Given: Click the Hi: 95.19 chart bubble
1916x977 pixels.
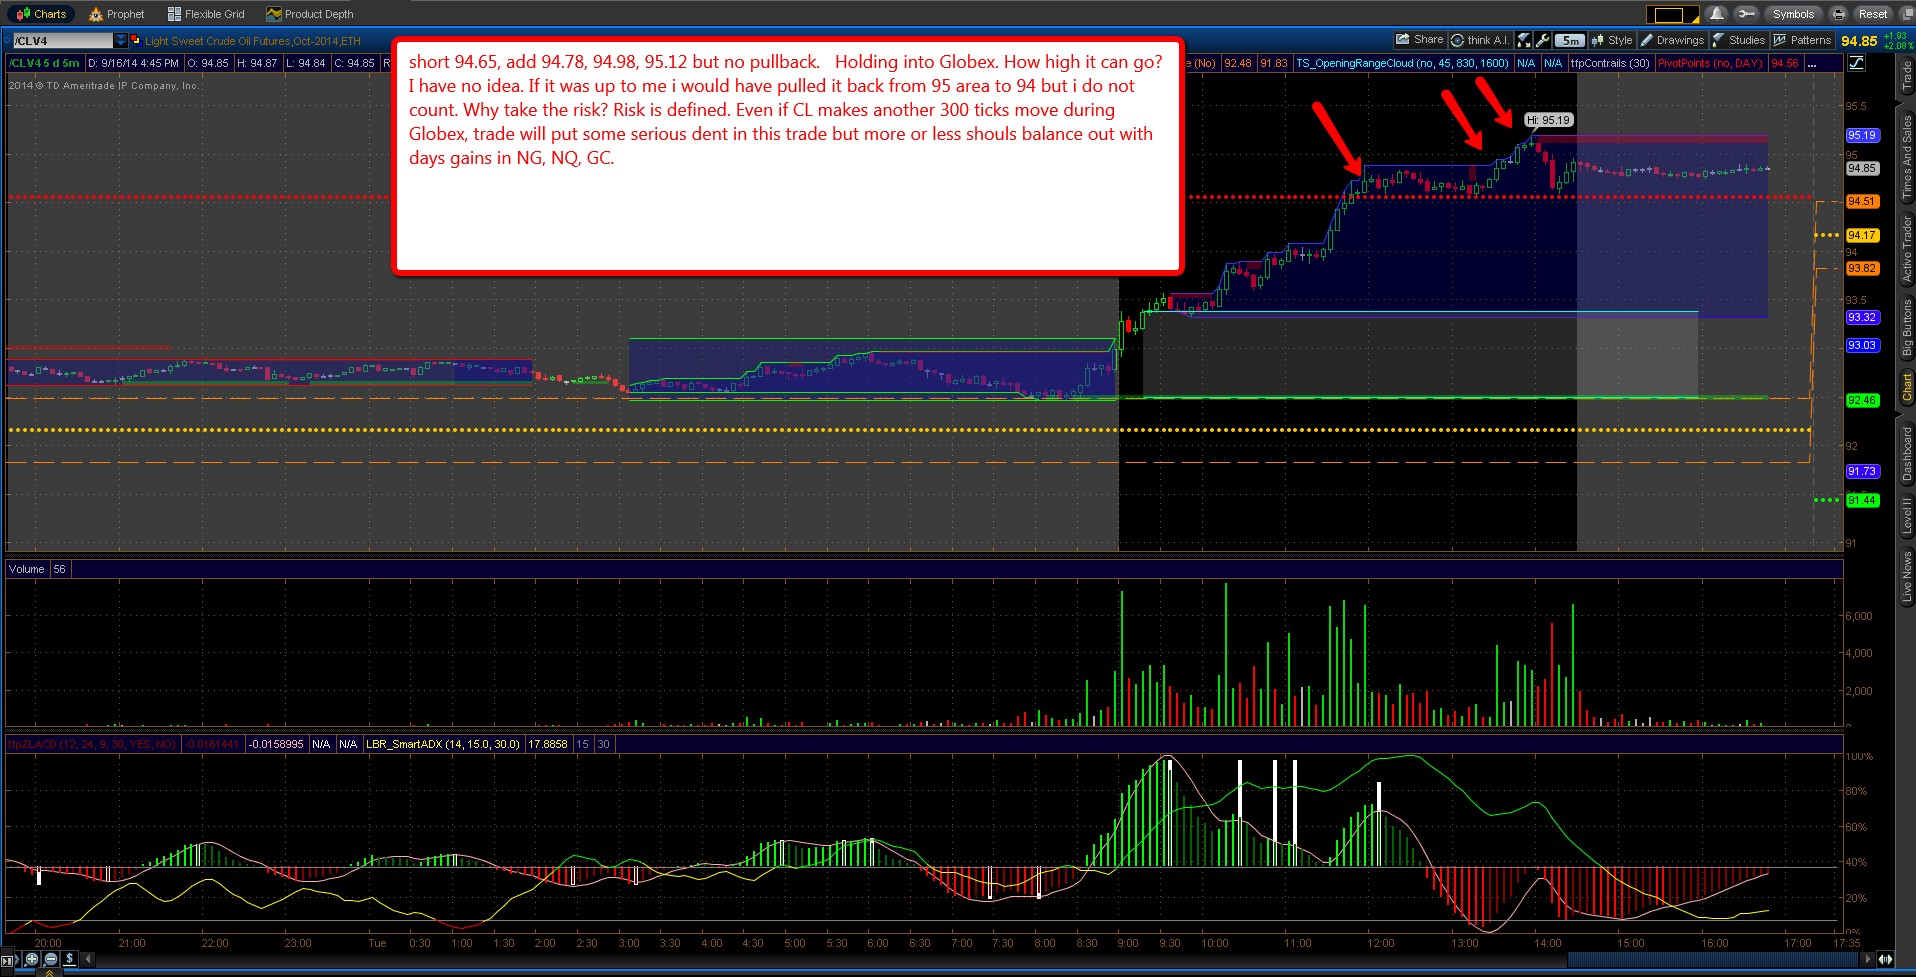Looking at the screenshot, I should 1549,120.
